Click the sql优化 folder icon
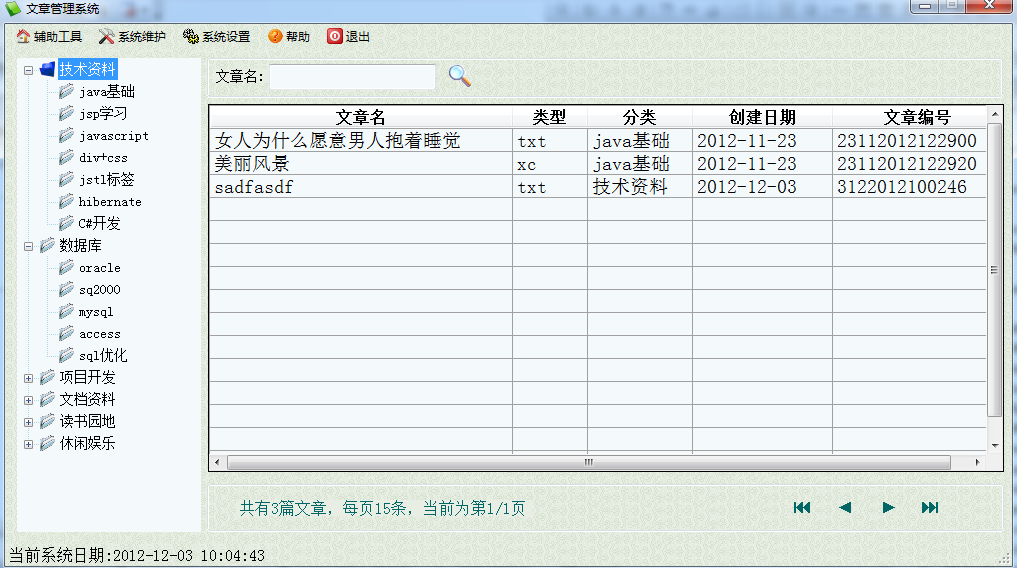1017x568 pixels. coord(66,355)
